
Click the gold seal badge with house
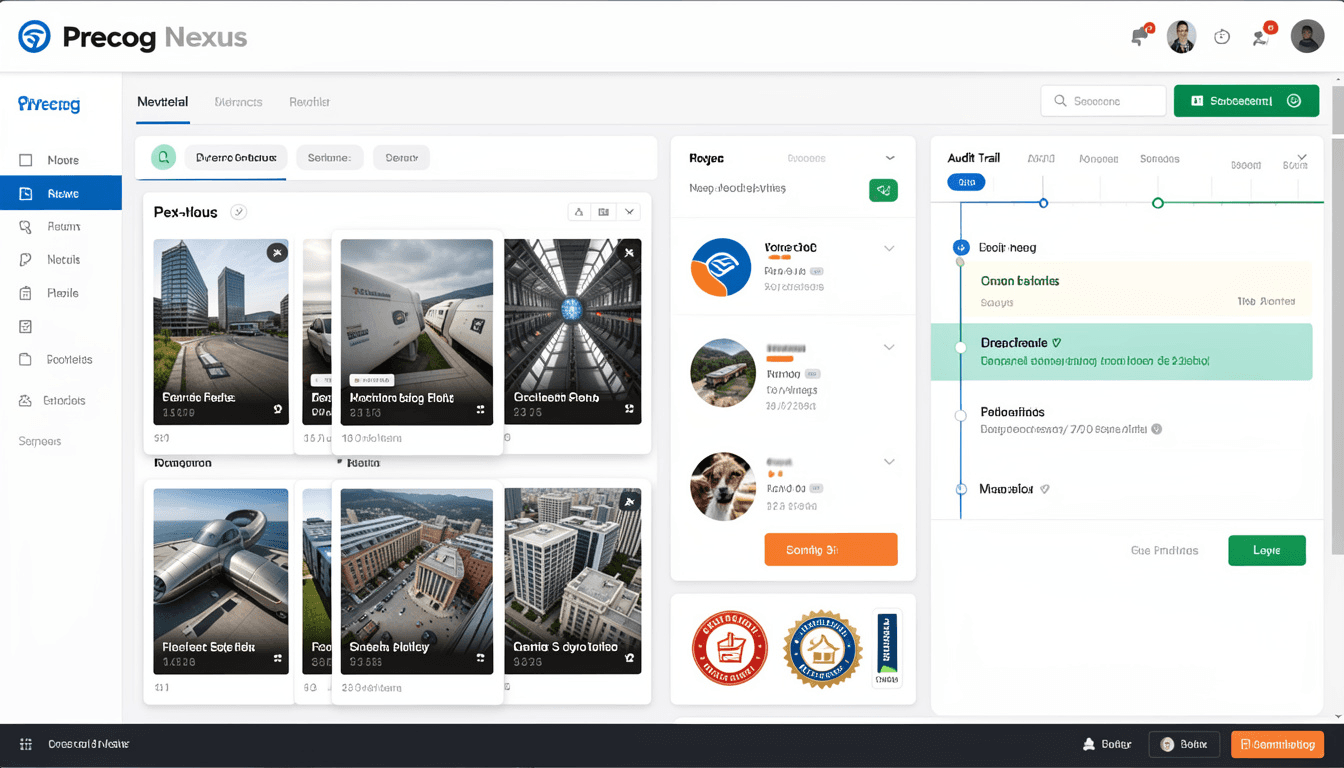click(x=822, y=648)
